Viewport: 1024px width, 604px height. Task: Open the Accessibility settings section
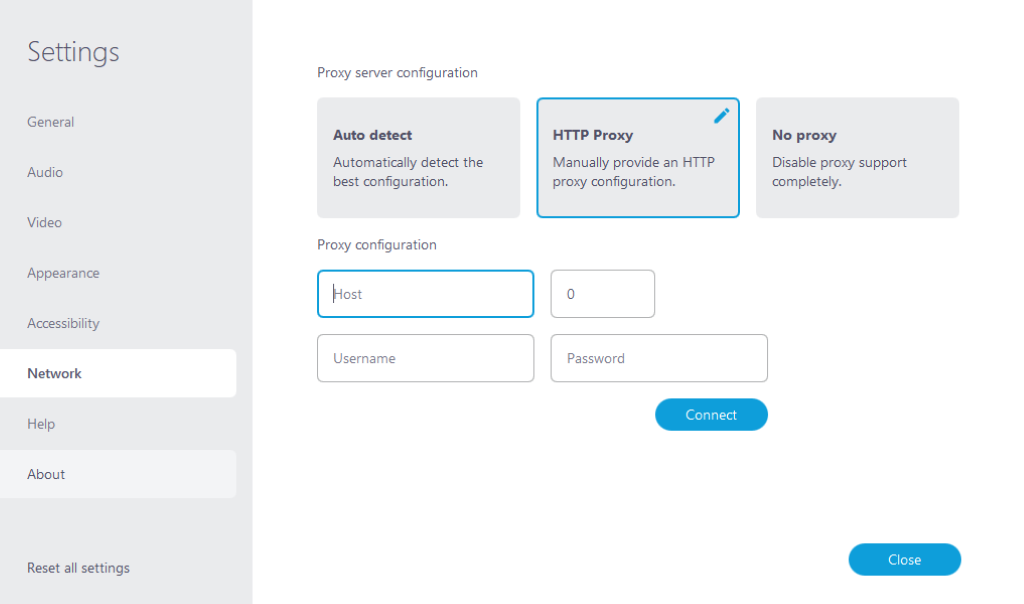point(63,323)
